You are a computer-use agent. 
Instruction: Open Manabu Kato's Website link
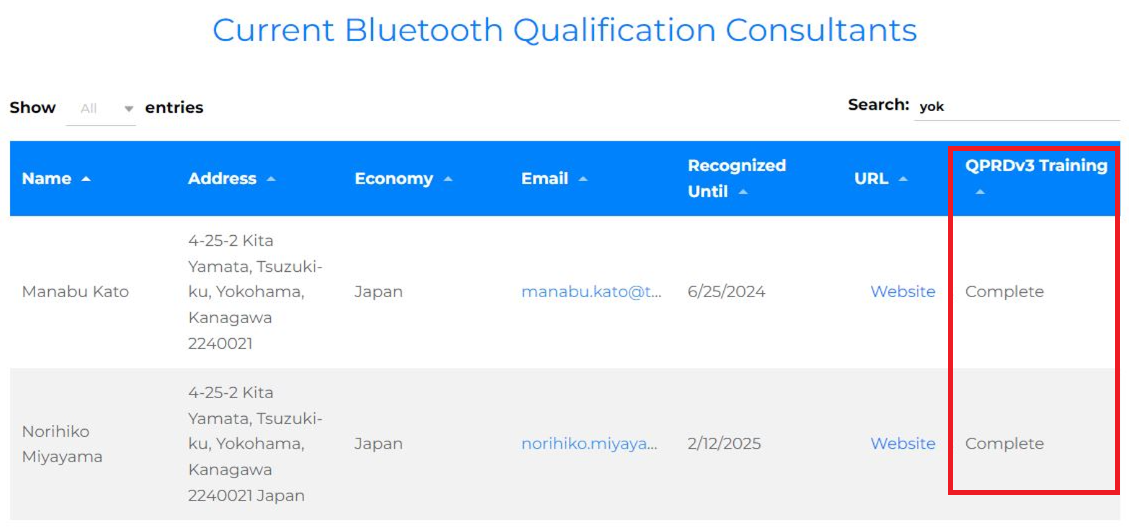[x=903, y=291]
